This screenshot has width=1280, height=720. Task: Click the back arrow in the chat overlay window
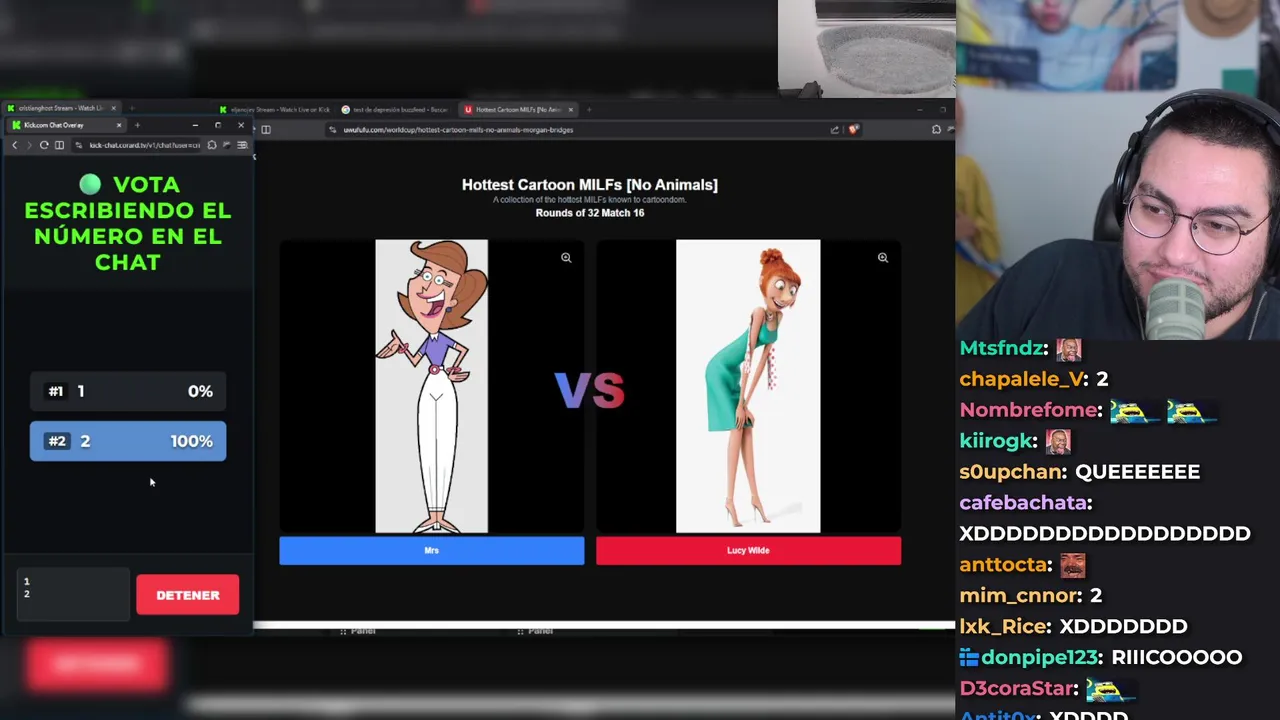pyautogui.click(x=14, y=145)
